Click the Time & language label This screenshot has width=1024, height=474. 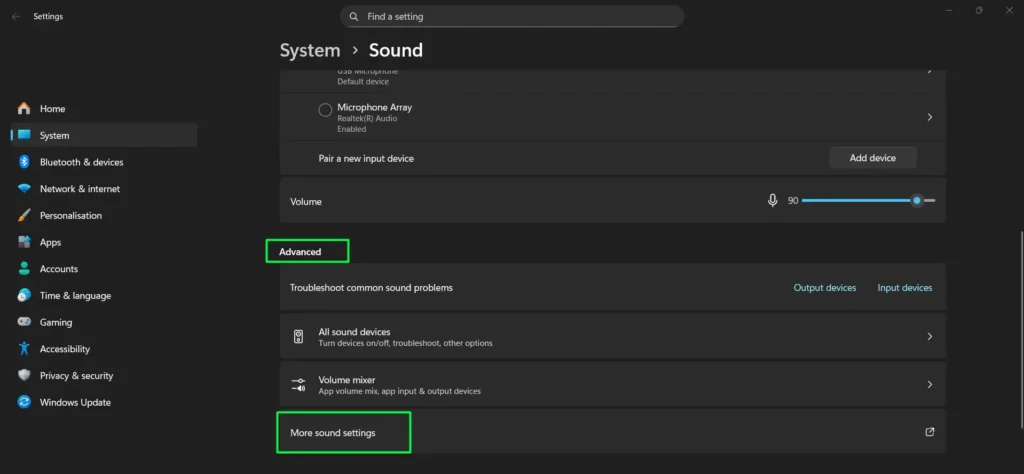tap(76, 296)
